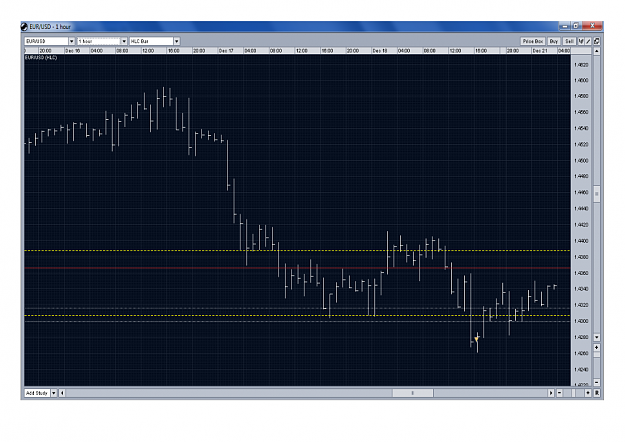Viewport: 625px width, 442px height.
Task: Click the detach chart window icon
Action: (x=597, y=41)
